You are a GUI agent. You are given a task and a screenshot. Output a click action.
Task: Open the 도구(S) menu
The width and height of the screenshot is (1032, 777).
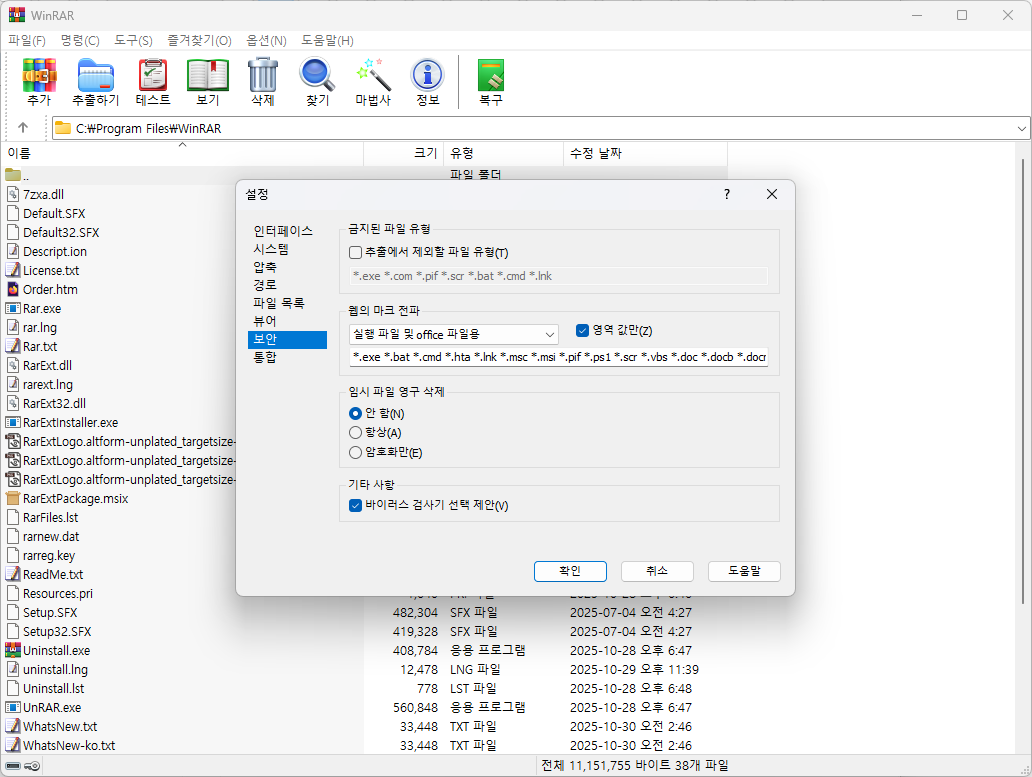click(134, 41)
